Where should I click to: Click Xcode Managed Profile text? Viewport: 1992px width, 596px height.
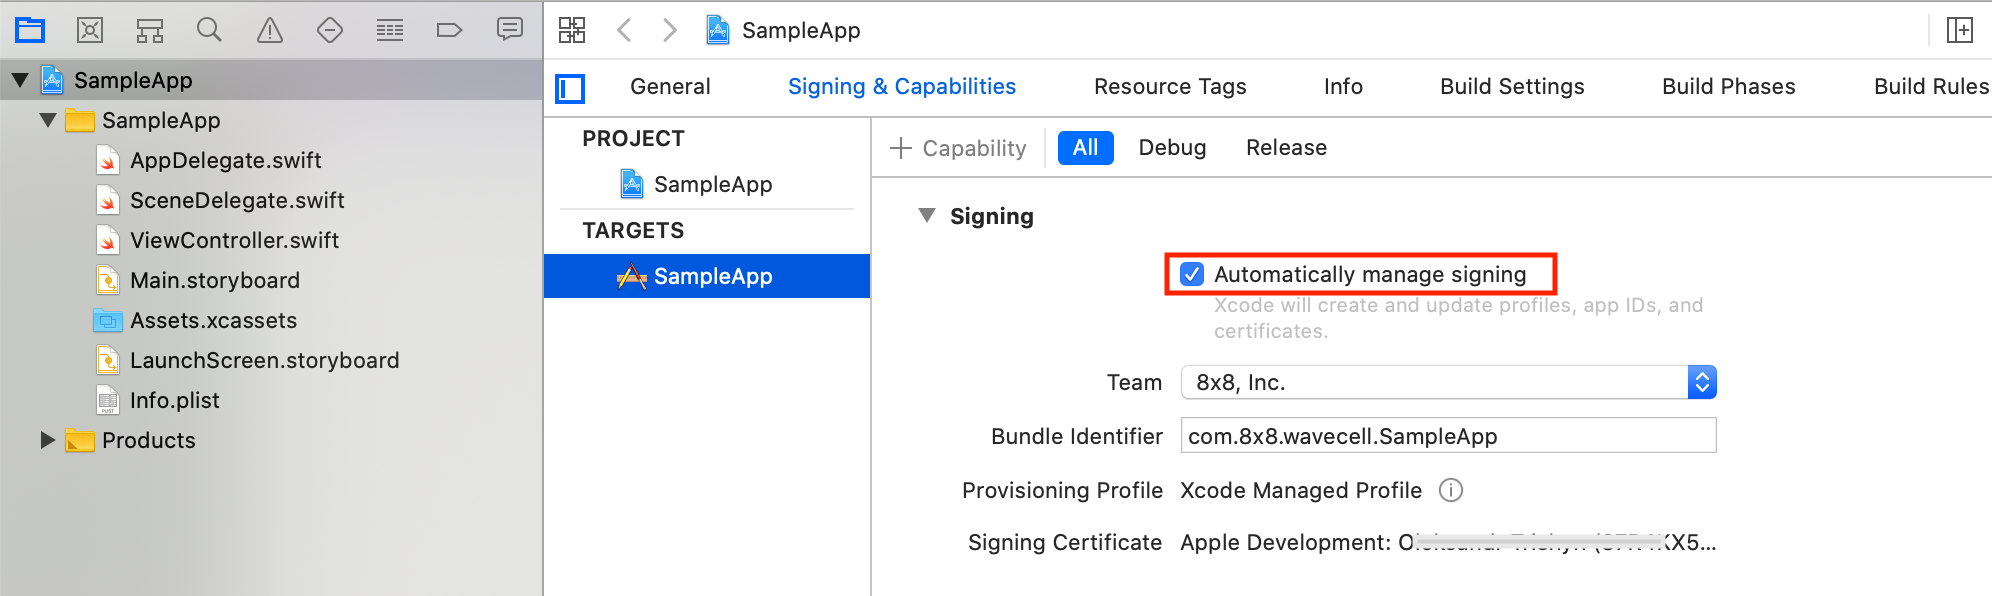pyautogui.click(x=1301, y=490)
